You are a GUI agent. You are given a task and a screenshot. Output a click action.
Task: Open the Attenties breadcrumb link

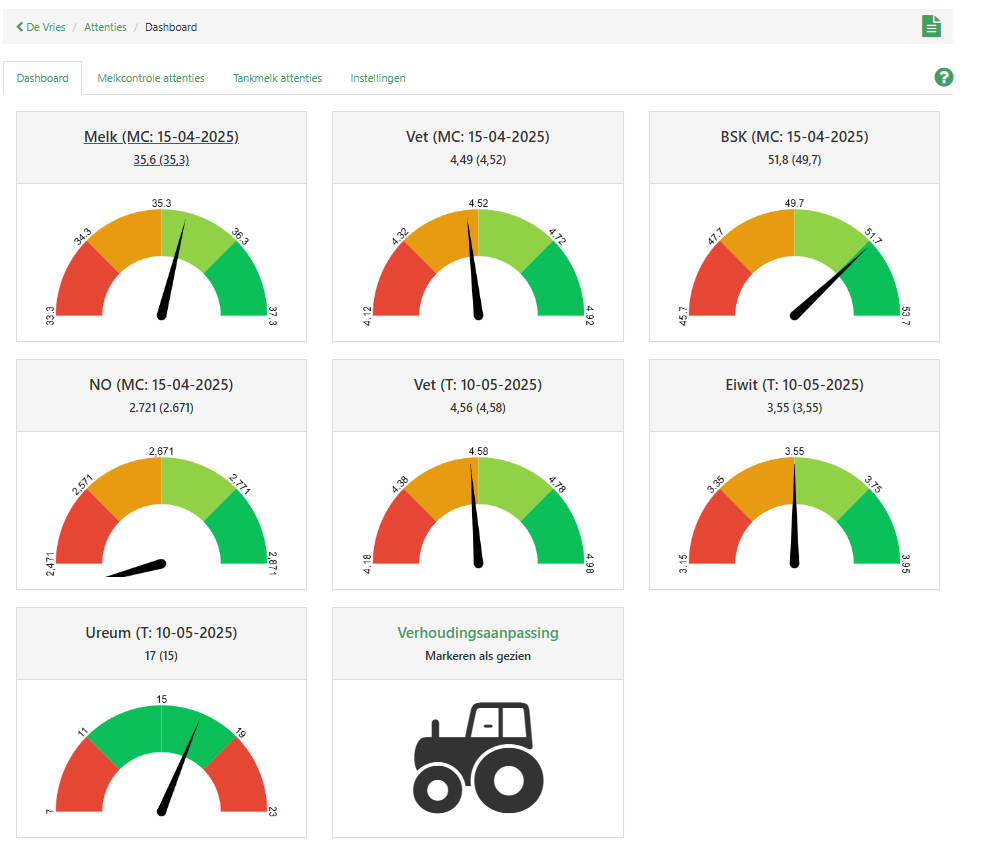tap(105, 27)
